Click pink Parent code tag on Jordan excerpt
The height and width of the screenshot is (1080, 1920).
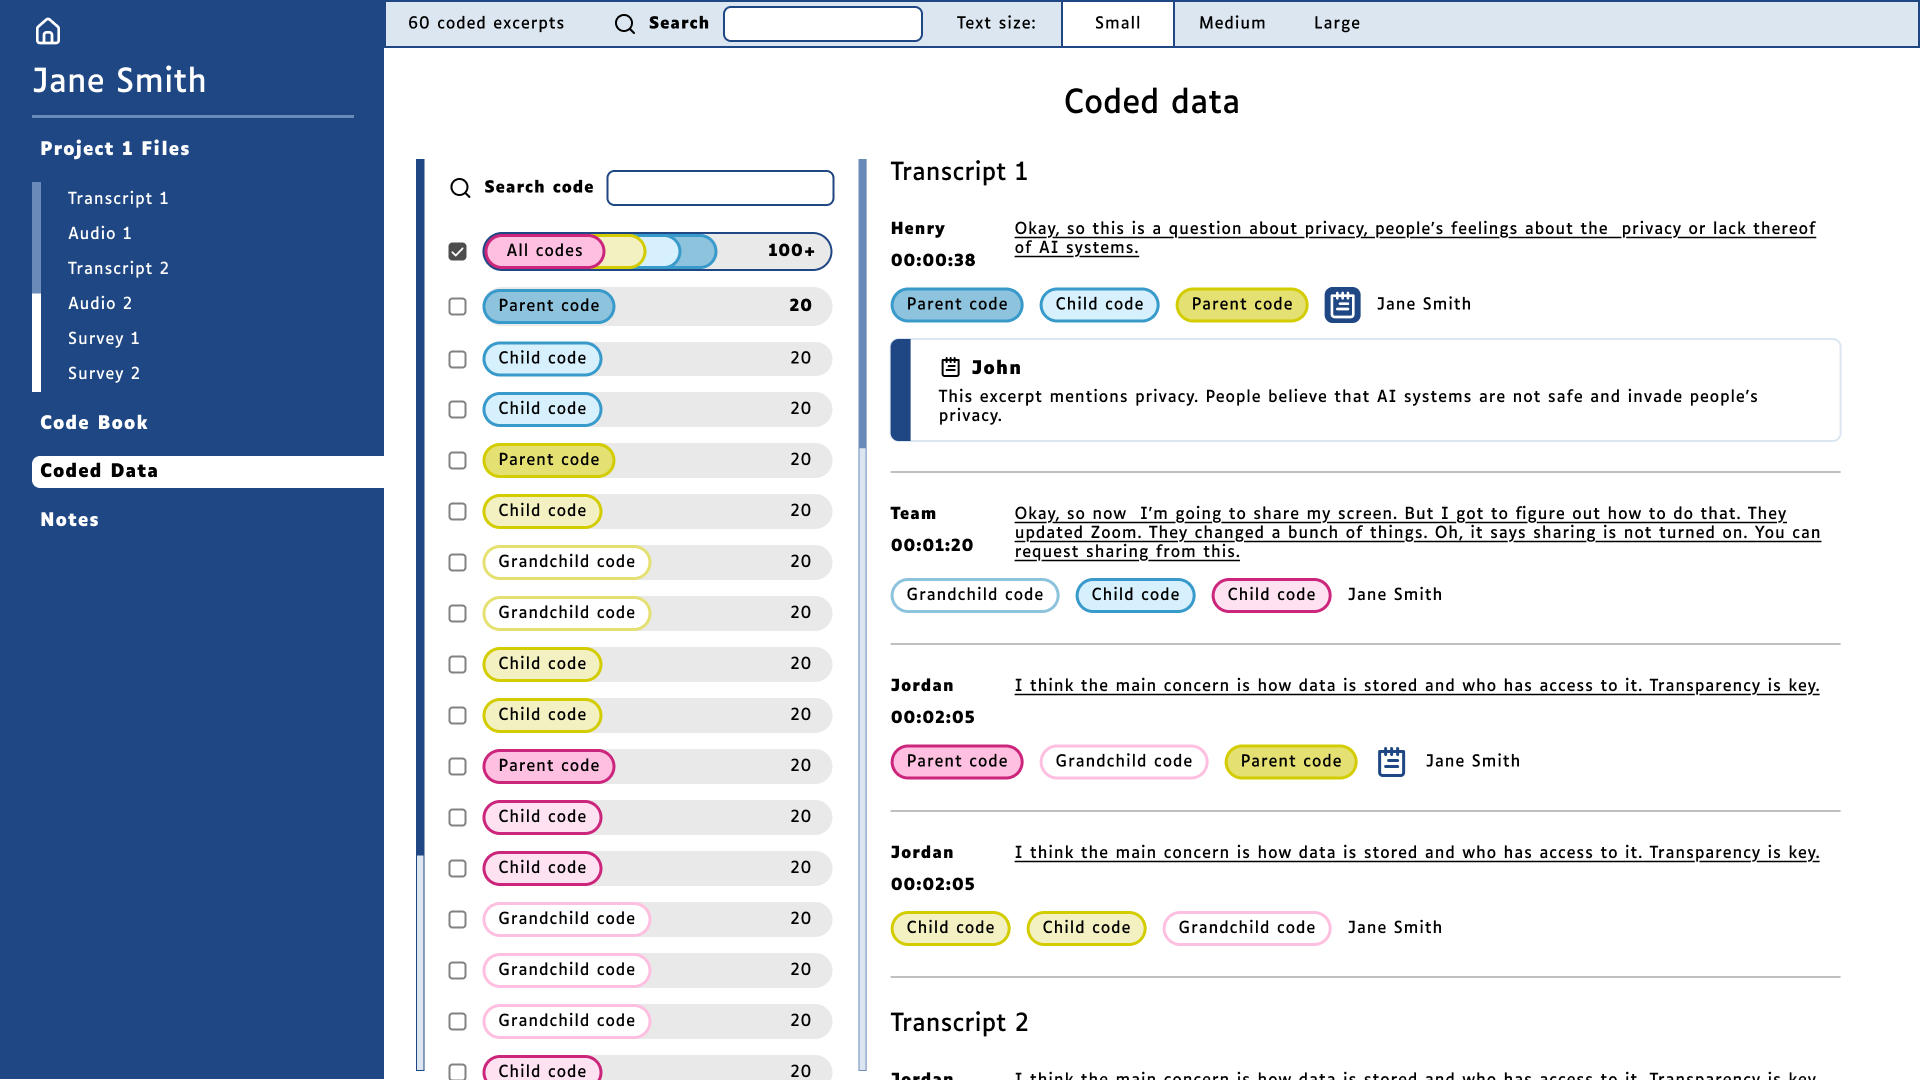click(957, 762)
